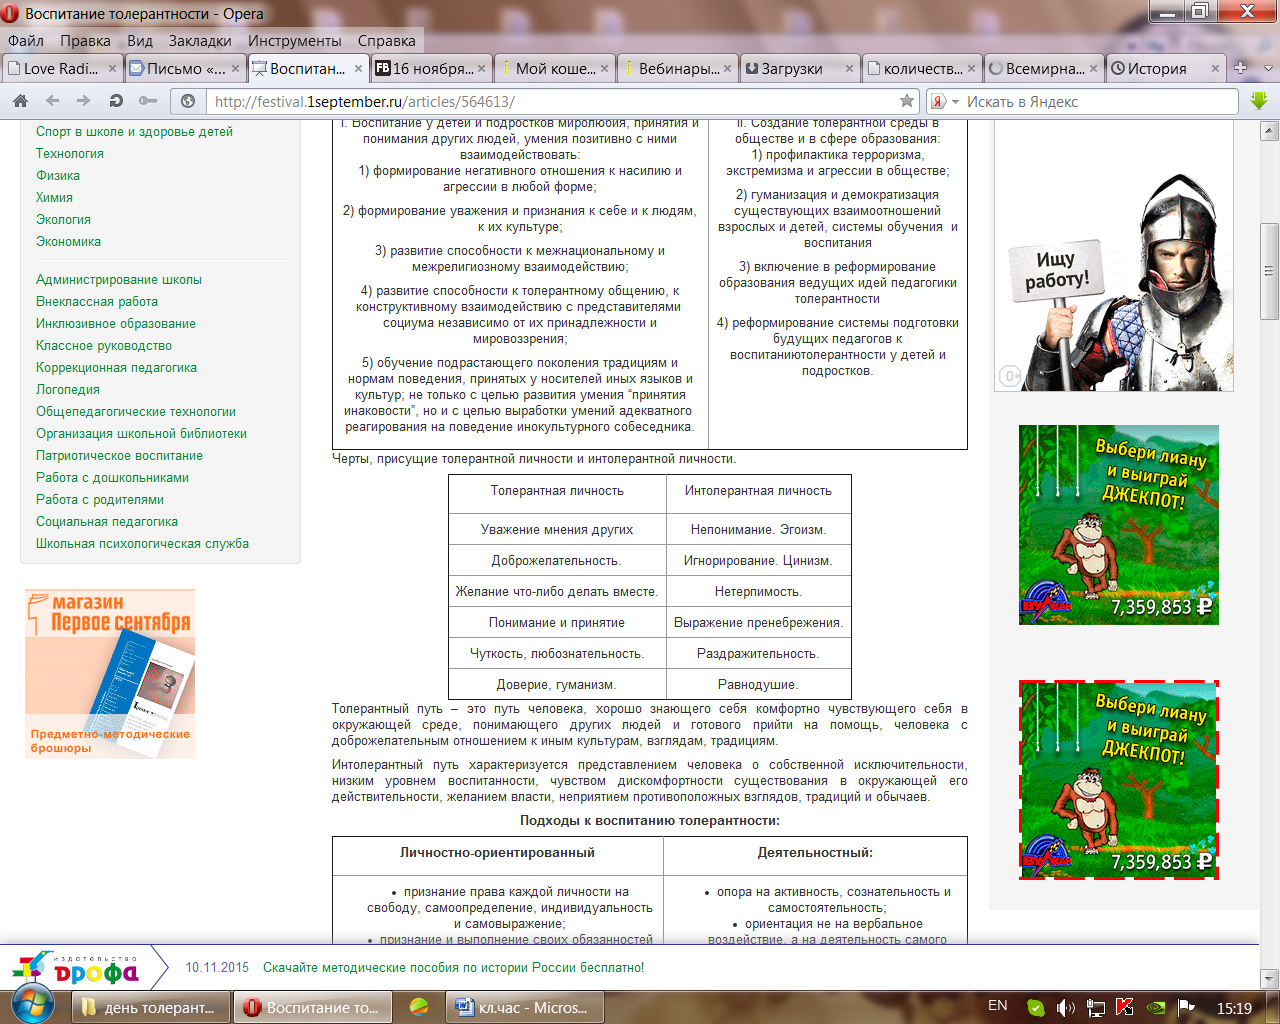1280x1024 pixels.
Task: Open the Action Center flag icon
Action: tap(1186, 1008)
